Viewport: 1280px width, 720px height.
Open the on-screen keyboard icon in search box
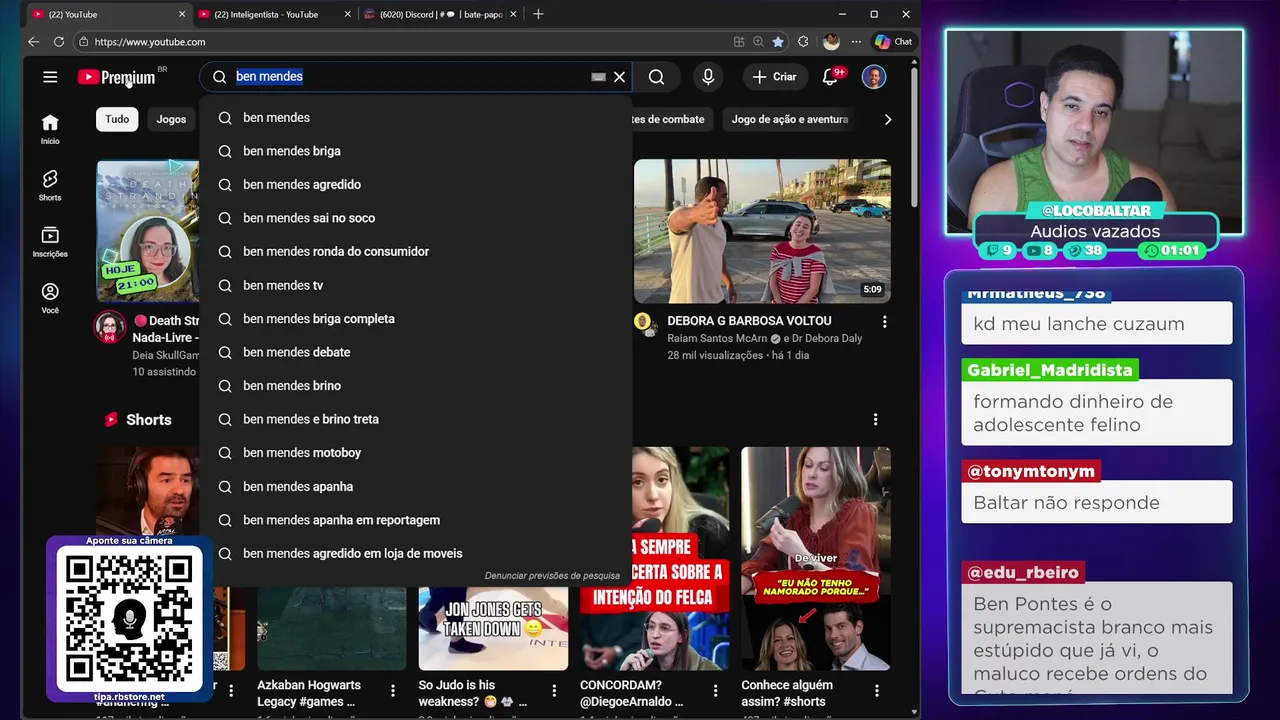point(598,77)
